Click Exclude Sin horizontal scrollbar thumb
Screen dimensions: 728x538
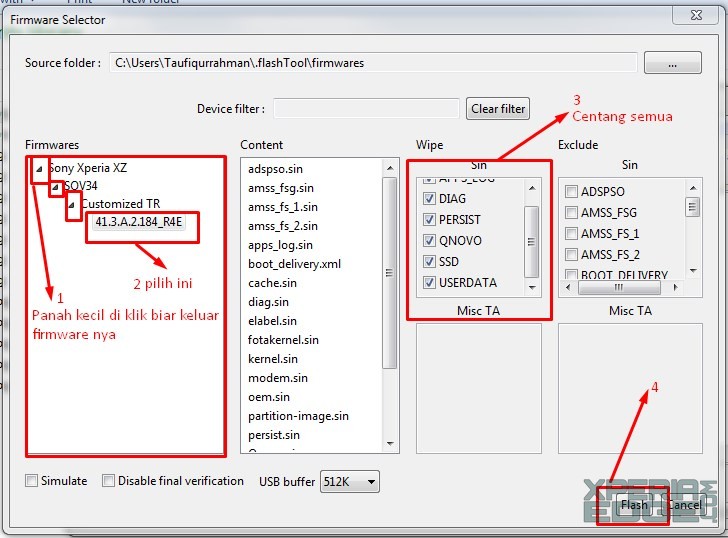pyautogui.click(x=619, y=287)
